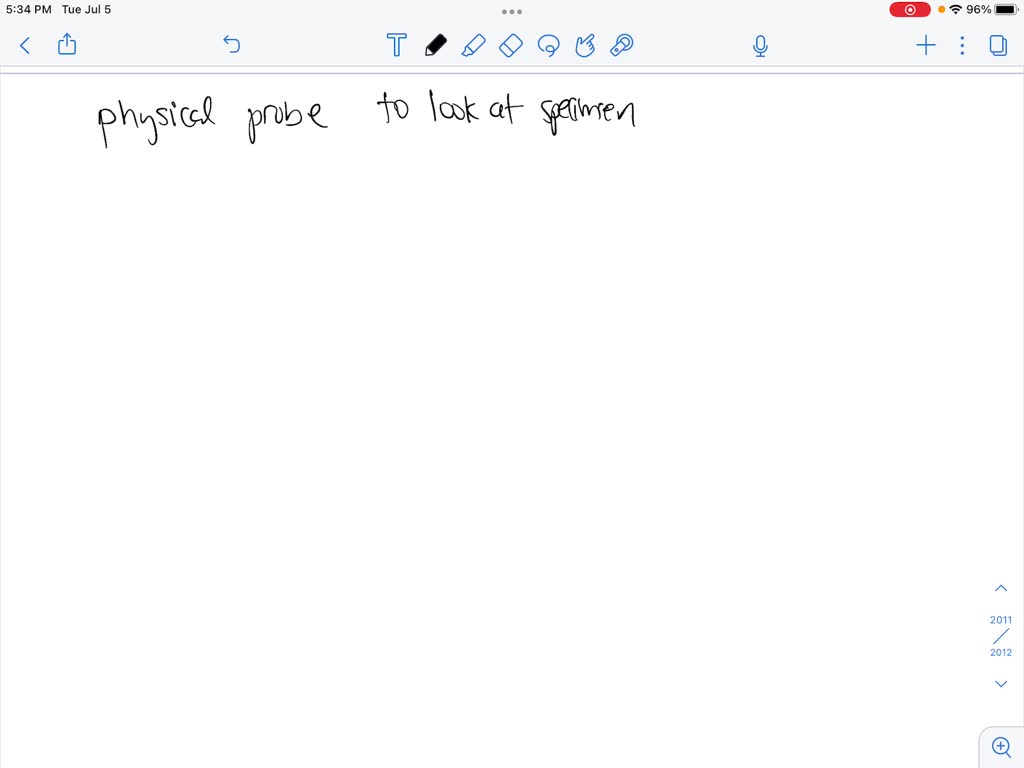Add new content with plus icon
The height and width of the screenshot is (768, 1024).
click(x=926, y=45)
